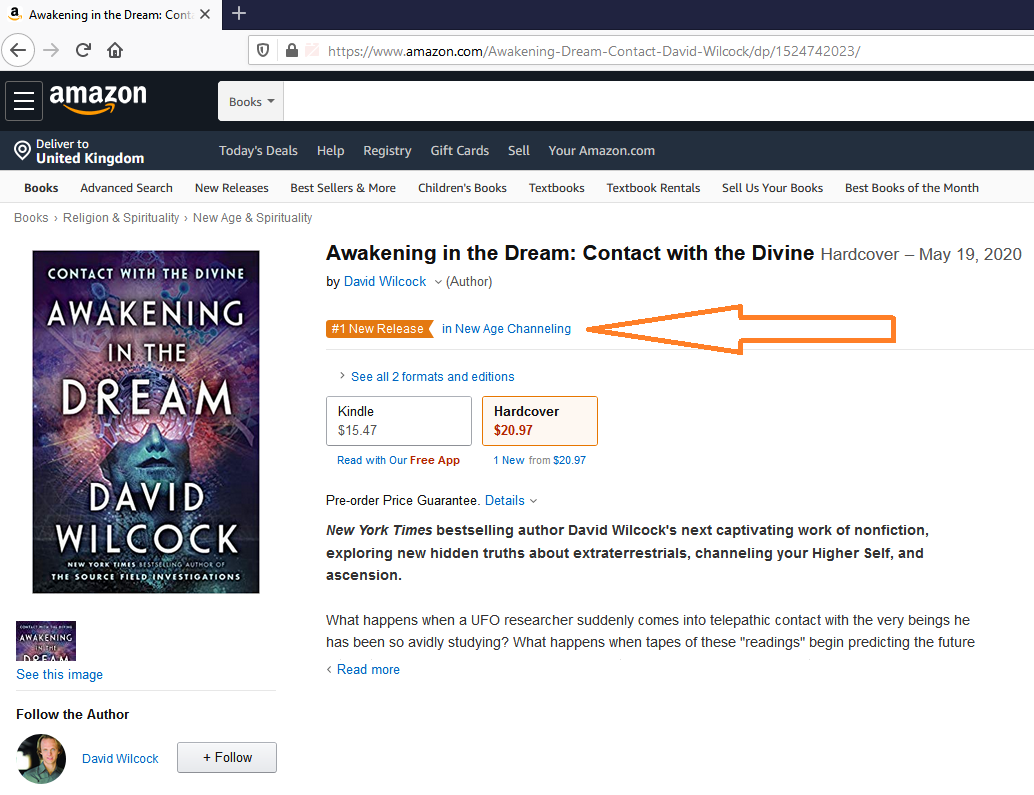
Task: Expand Pre-order Price Guarantee Details
Action: coord(511,500)
